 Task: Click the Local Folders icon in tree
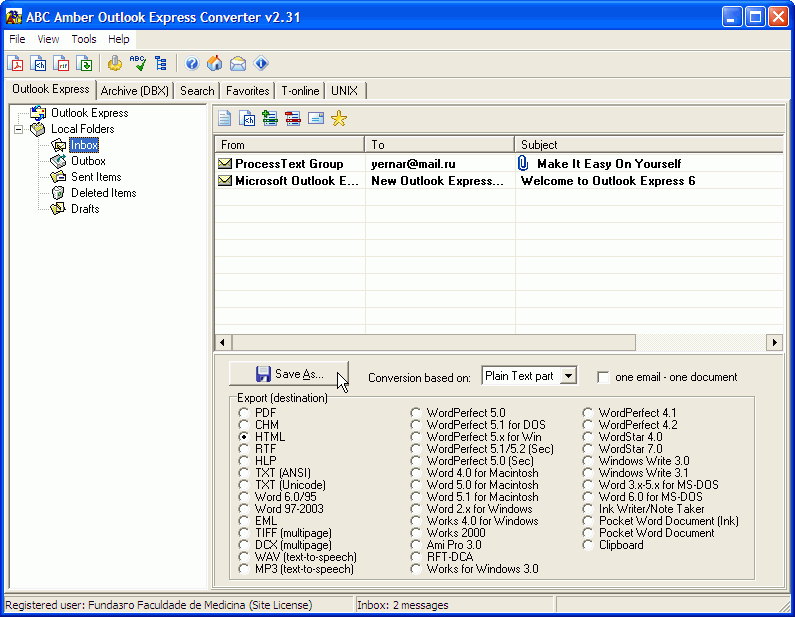coord(38,129)
